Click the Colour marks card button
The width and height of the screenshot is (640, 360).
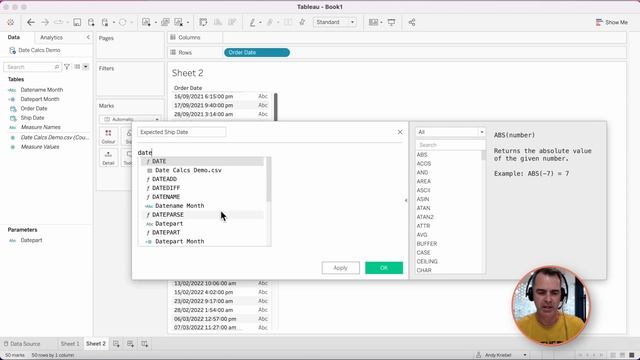click(108, 136)
